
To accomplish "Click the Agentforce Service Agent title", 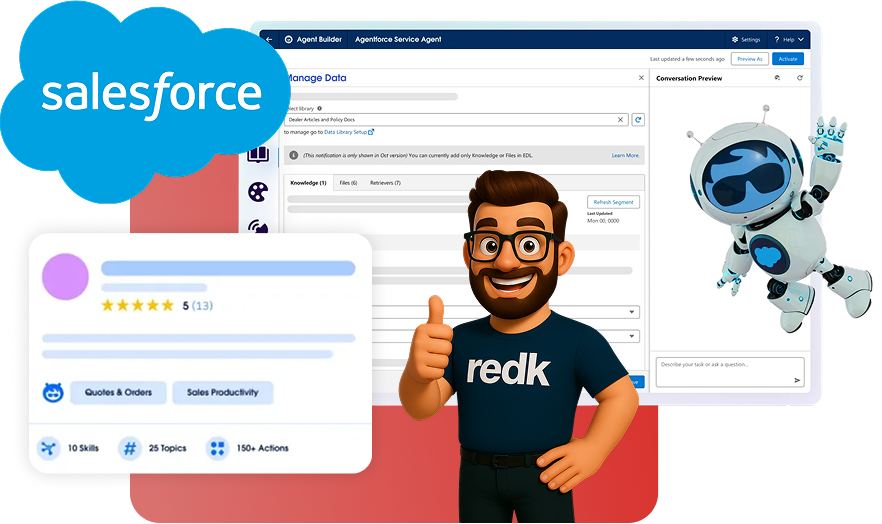I will (x=398, y=39).
